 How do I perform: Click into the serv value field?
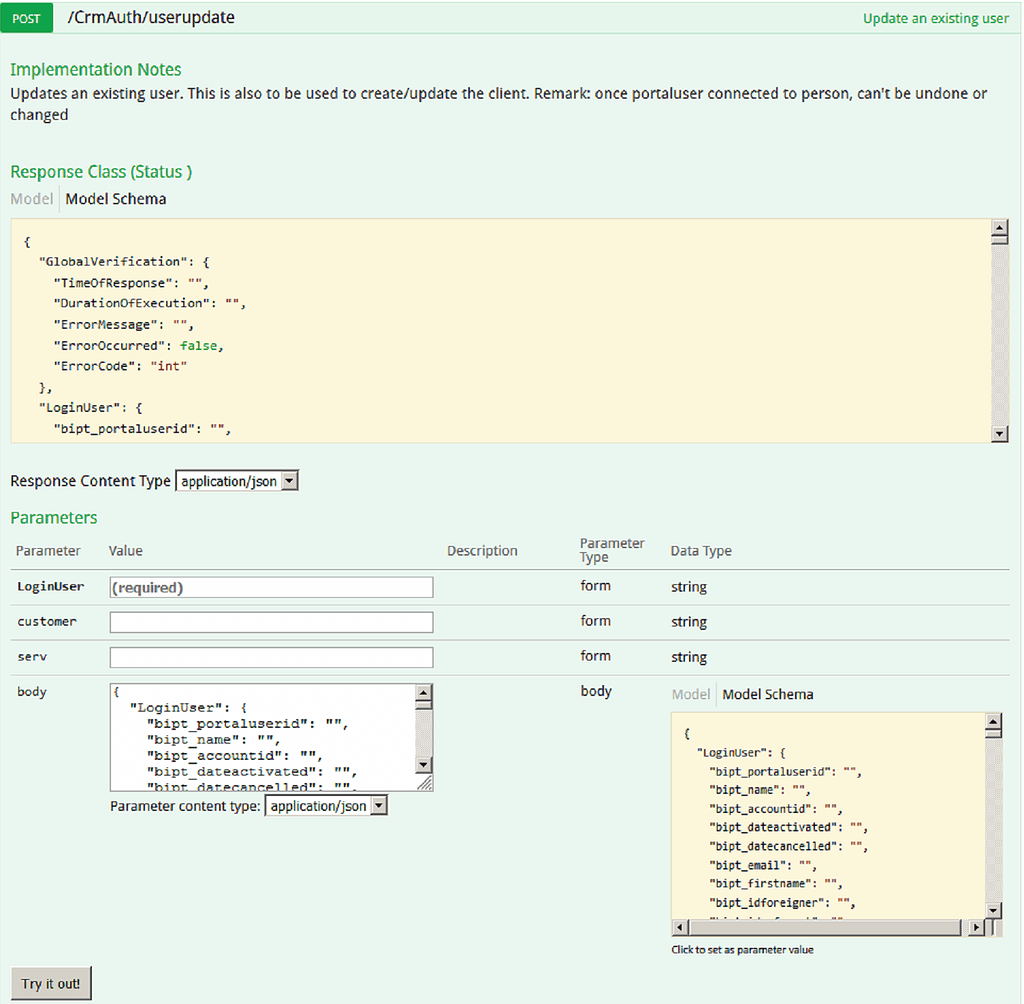coord(271,657)
